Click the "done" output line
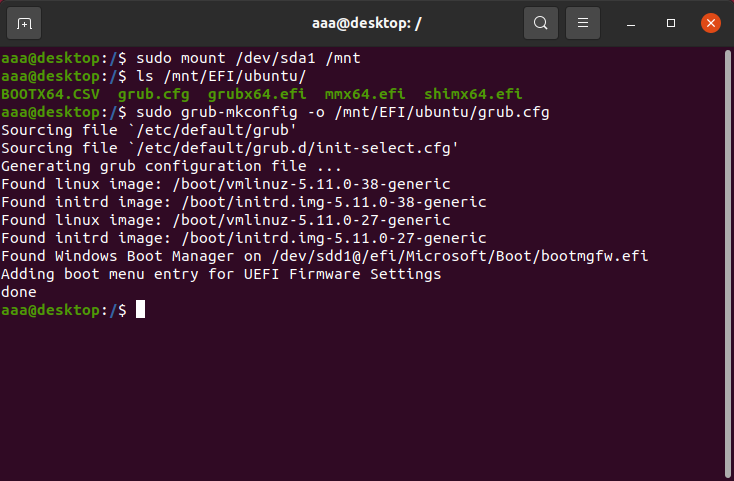Screen dimensions: 734x481 pyautogui.click(x=19, y=292)
